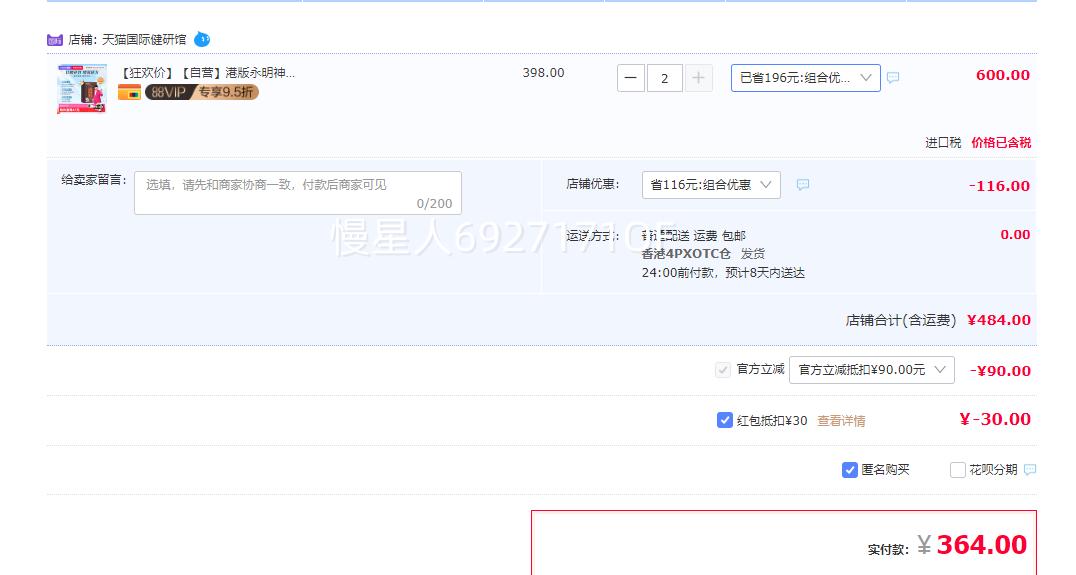Open the 查看详情 link for red packet
The image size is (1076, 575).
point(841,421)
